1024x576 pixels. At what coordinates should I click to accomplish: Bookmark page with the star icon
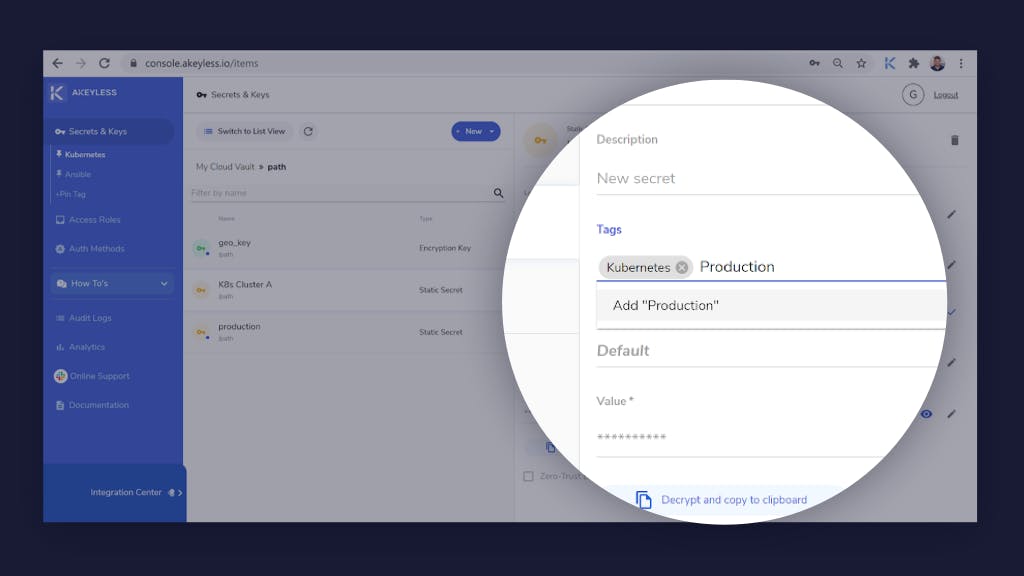click(x=861, y=63)
